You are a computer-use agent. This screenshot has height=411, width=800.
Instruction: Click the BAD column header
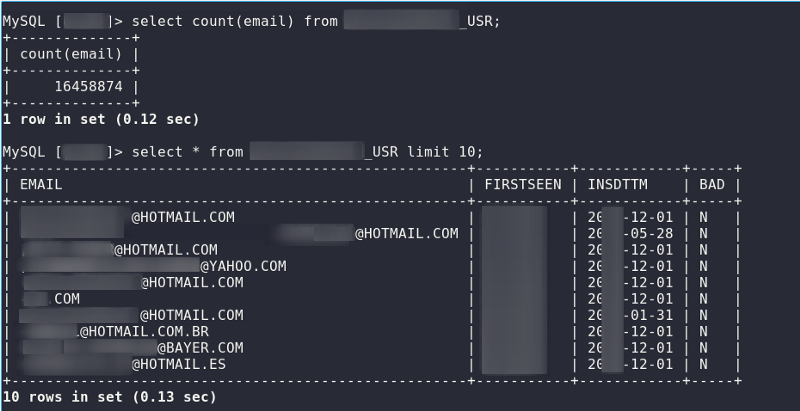click(x=712, y=185)
